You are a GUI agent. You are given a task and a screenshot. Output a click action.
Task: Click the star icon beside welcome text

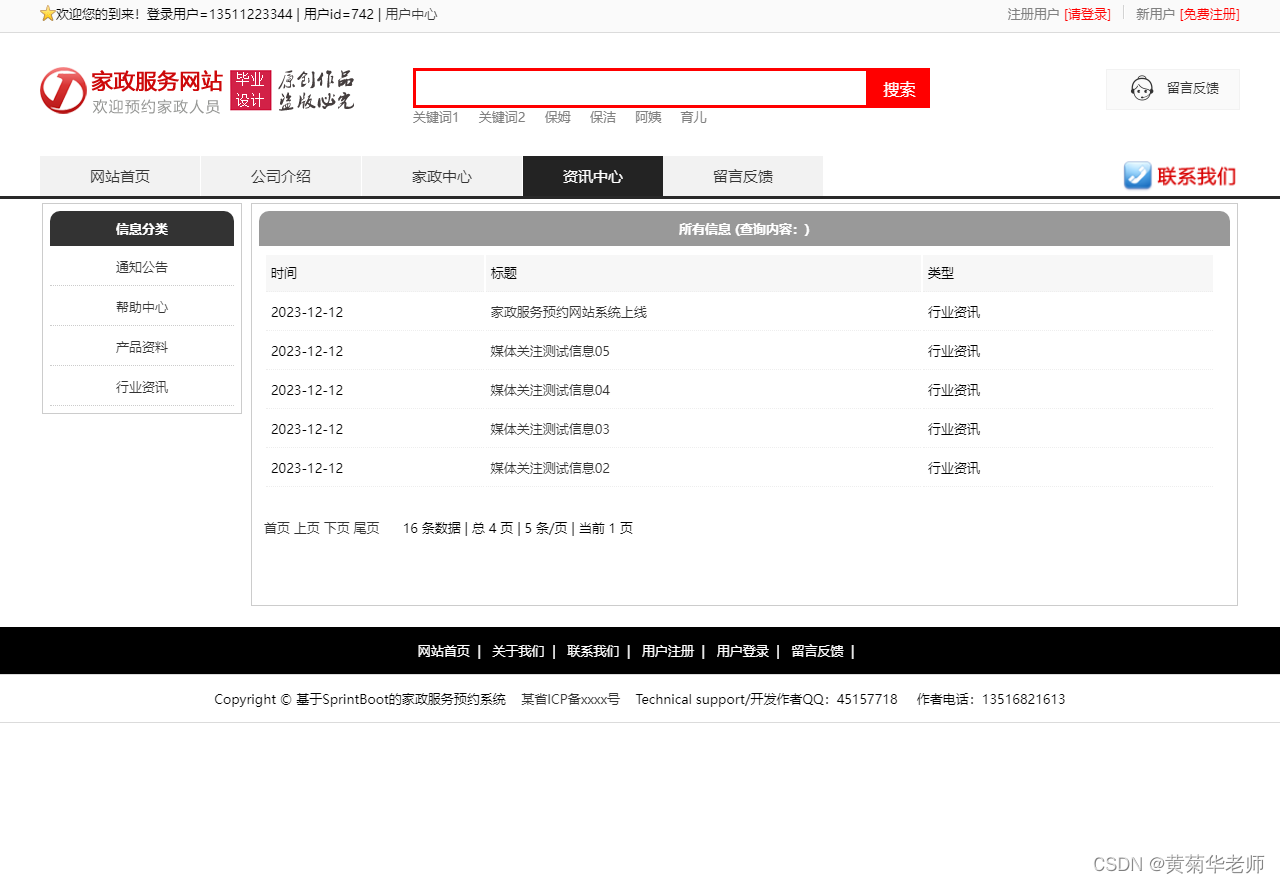click(x=47, y=14)
